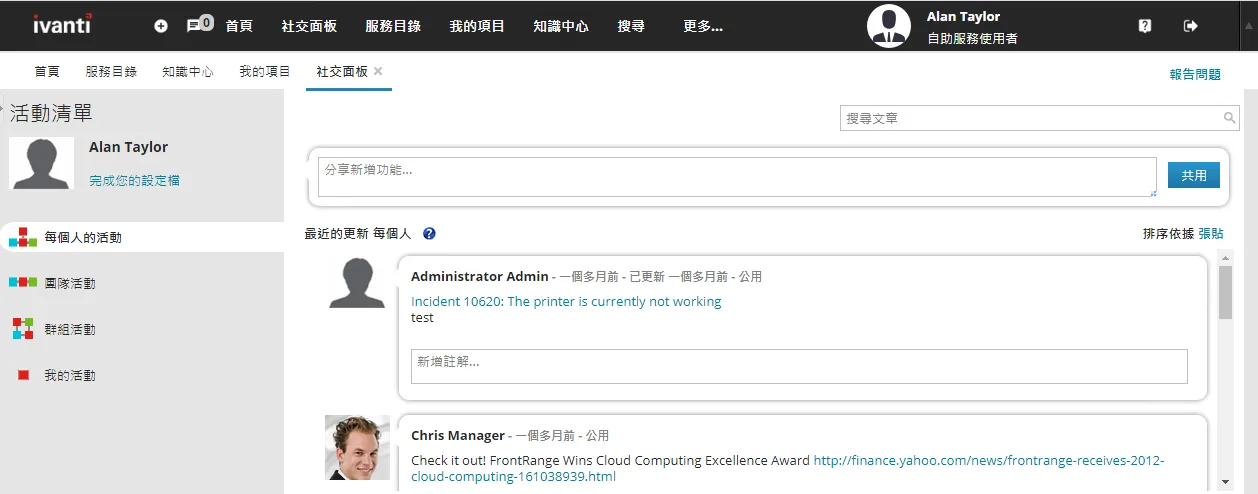The image size is (1258, 494).
Task: Open 我的項目 in the top navigation
Action: coord(477,26)
